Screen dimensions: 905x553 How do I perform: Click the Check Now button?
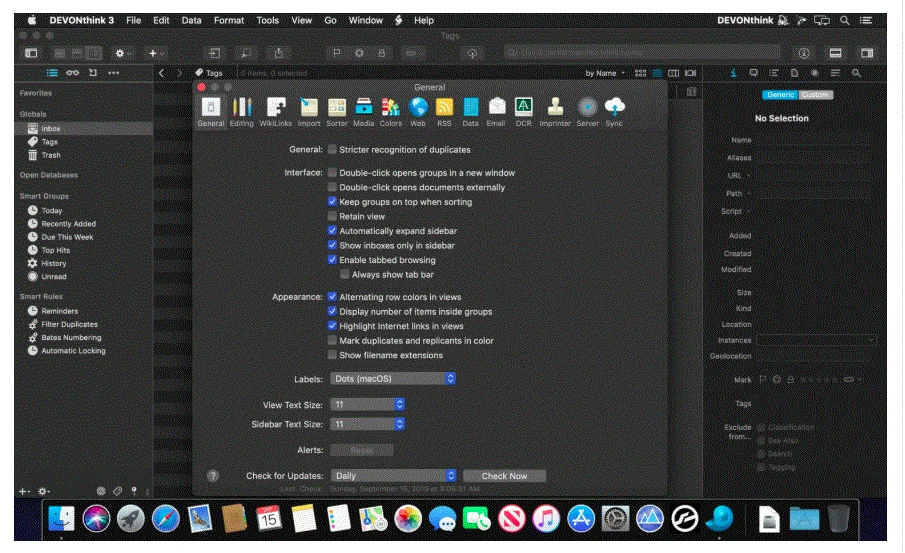point(504,476)
